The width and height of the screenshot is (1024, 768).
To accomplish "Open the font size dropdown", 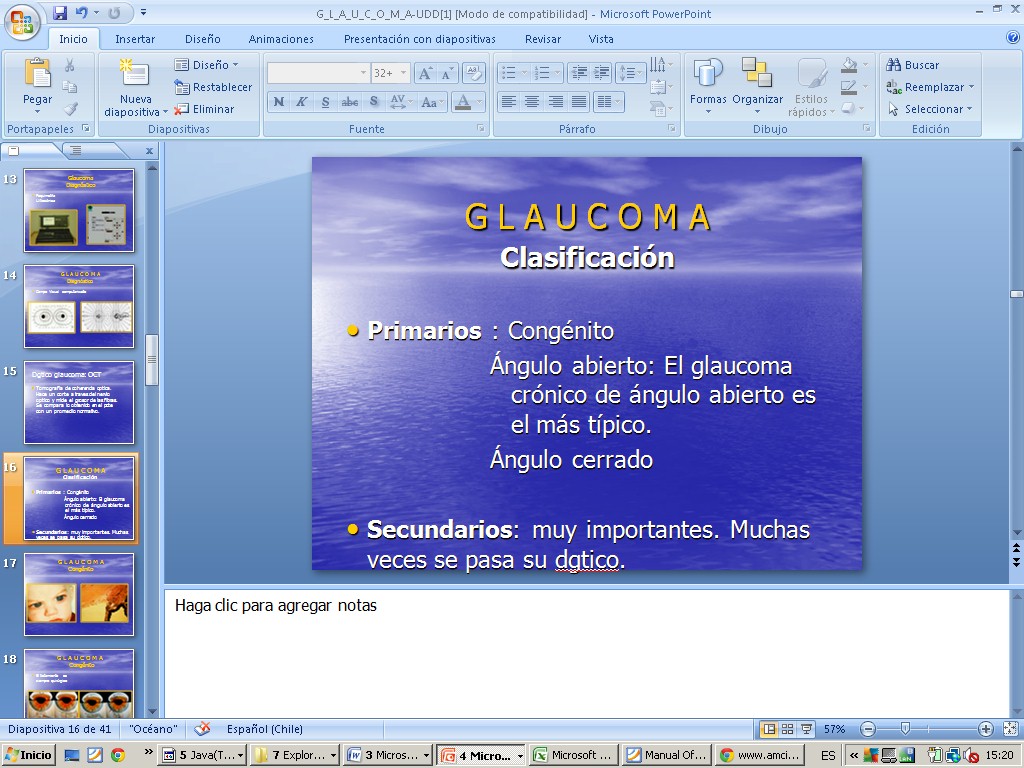I will coord(404,73).
